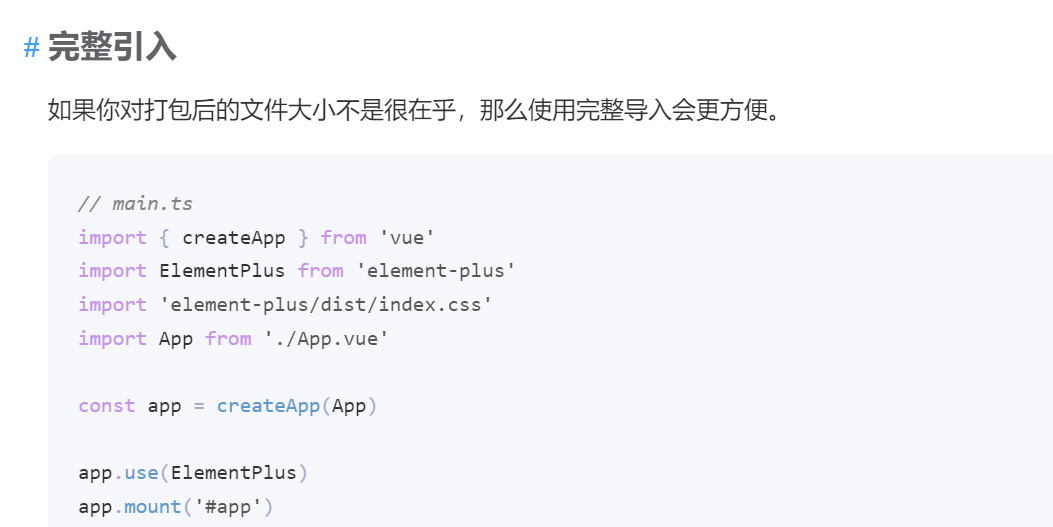
Task: Click the 完整引入 heading text
Action: coord(112,48)
